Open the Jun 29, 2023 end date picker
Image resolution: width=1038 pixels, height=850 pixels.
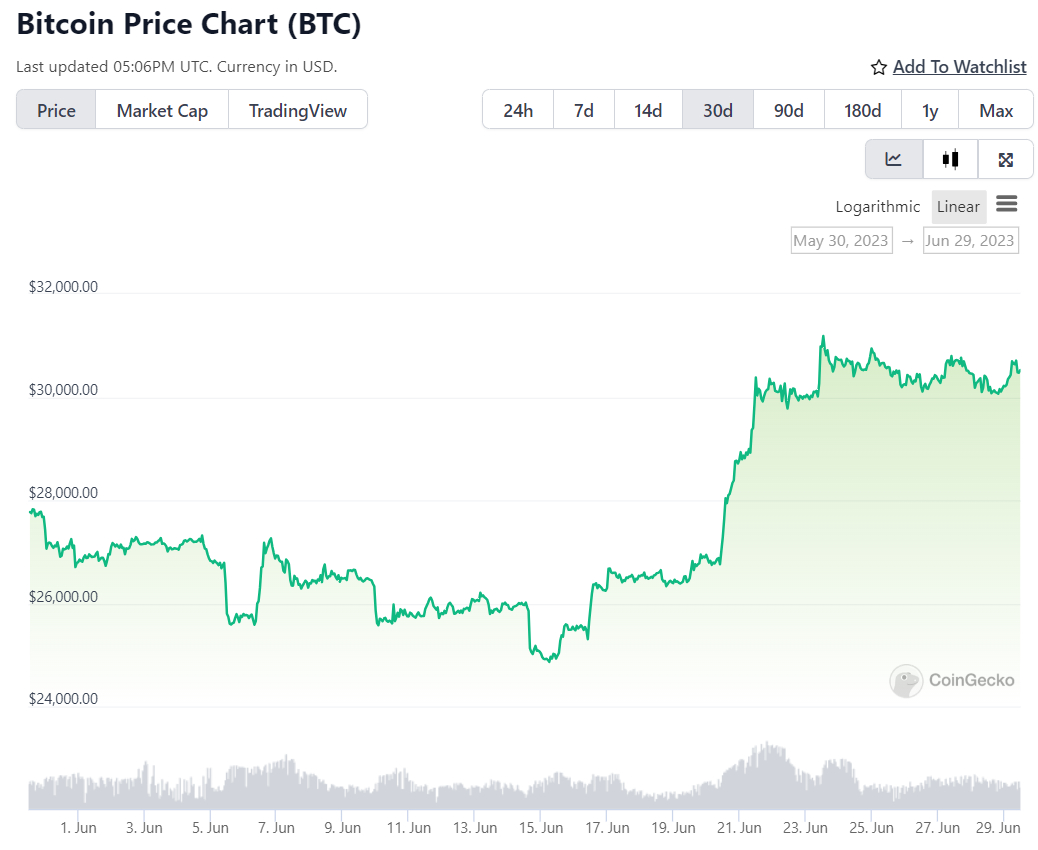point(970,240)
